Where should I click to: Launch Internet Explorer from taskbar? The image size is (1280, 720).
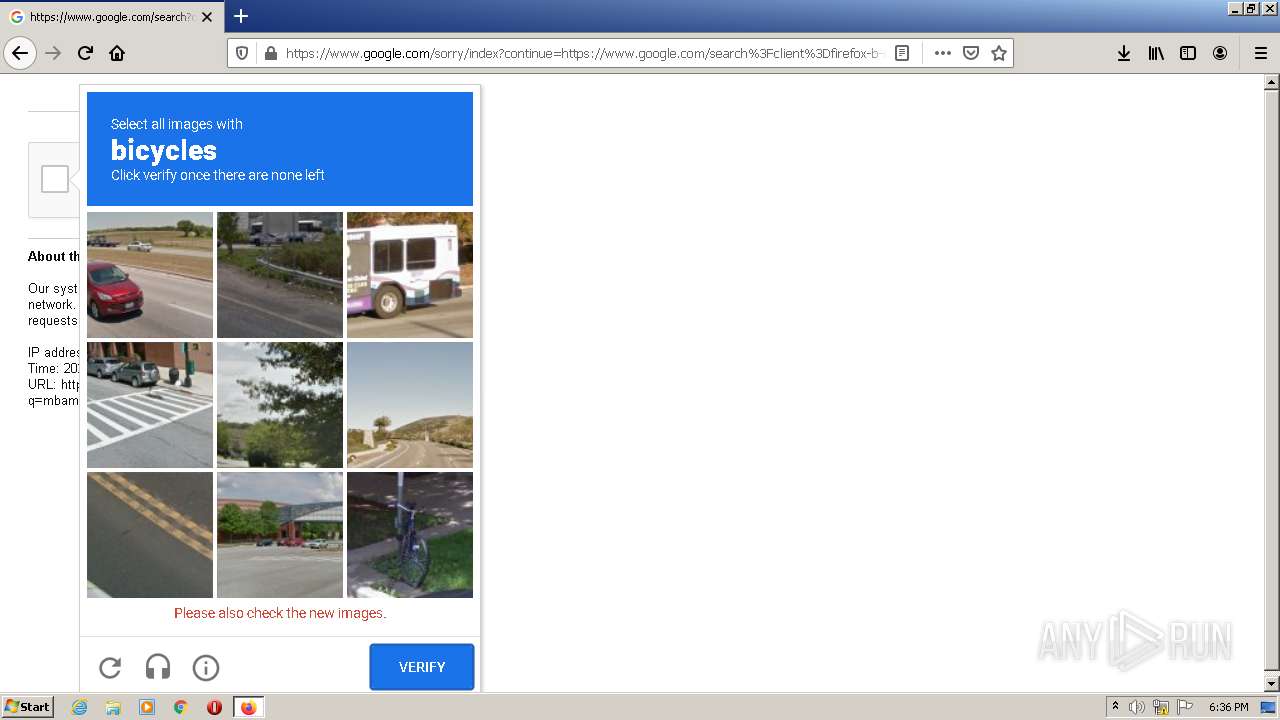(x=80, y=707)
